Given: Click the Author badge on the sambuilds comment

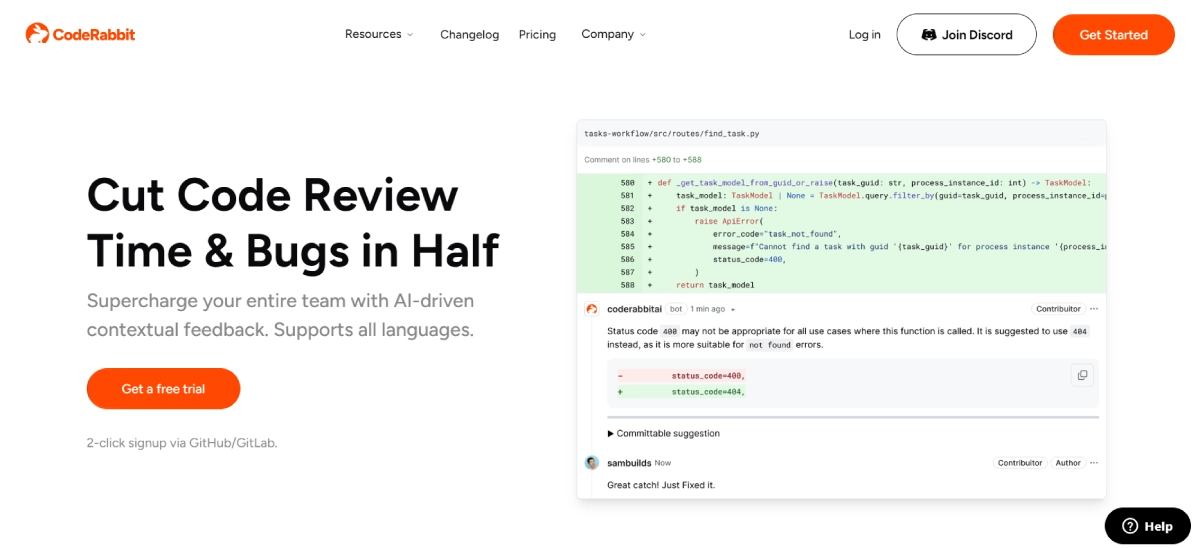Looking at the screenshot, I should click(x=1067, y=463).
